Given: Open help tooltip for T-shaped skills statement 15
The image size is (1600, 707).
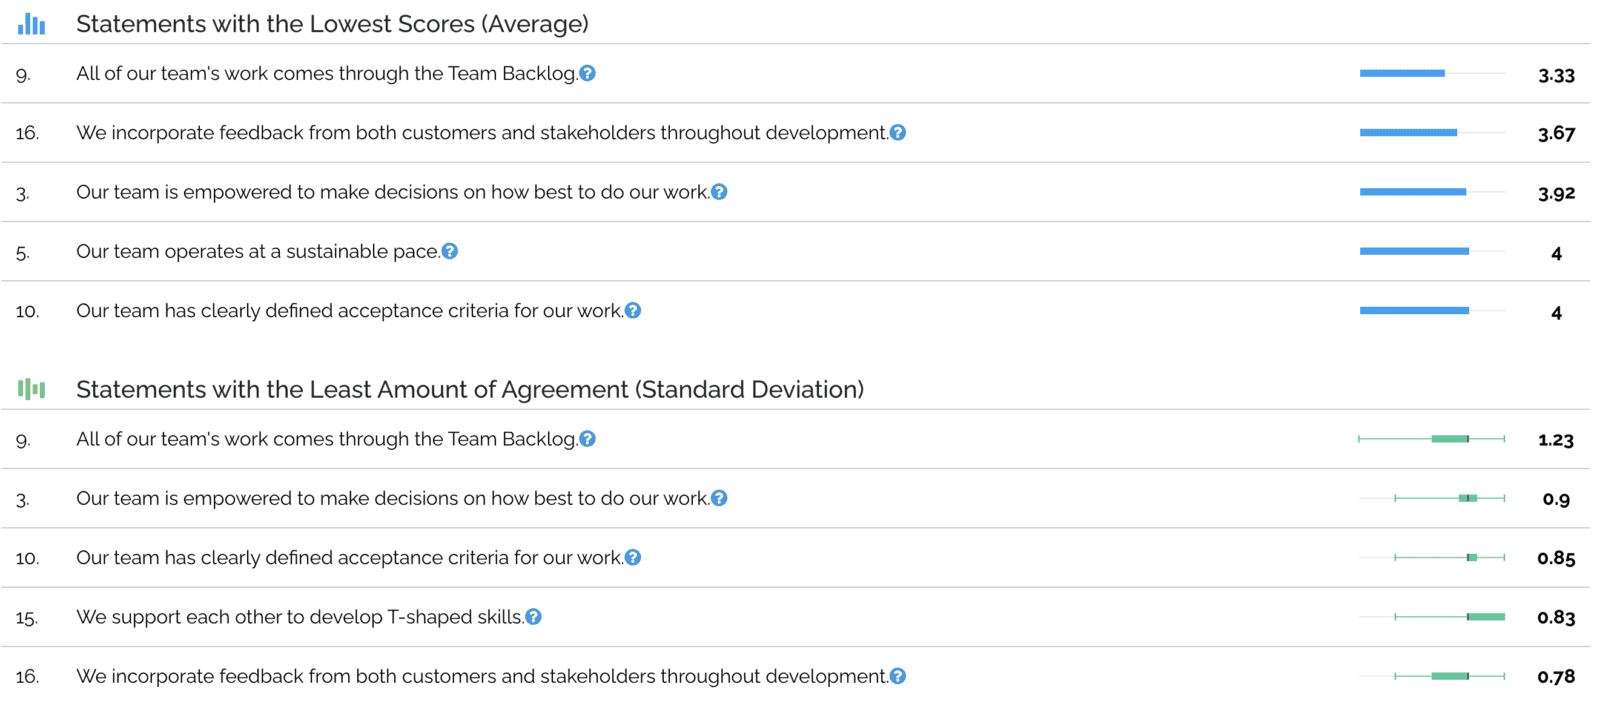Looking at the screenshot, I should tap(534, 617).
